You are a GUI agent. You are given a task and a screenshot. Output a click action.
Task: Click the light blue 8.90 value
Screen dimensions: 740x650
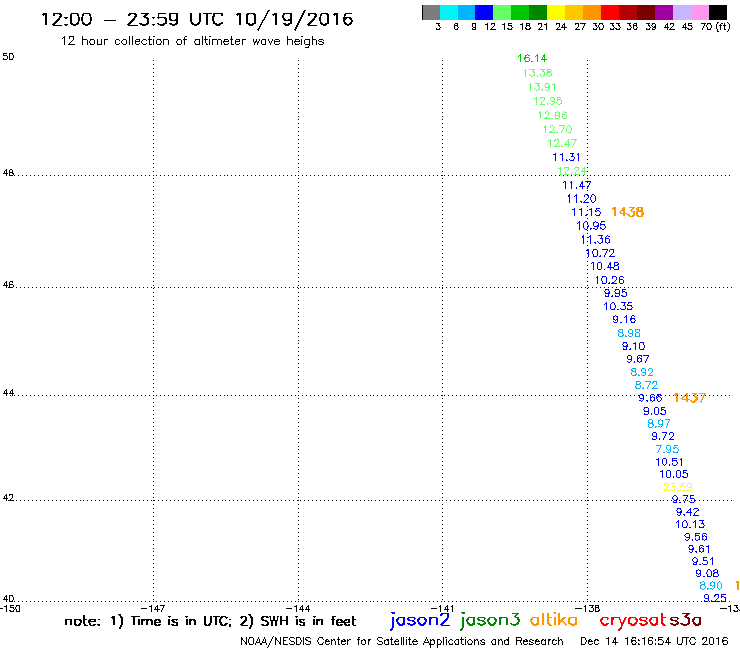coord(711,586)
